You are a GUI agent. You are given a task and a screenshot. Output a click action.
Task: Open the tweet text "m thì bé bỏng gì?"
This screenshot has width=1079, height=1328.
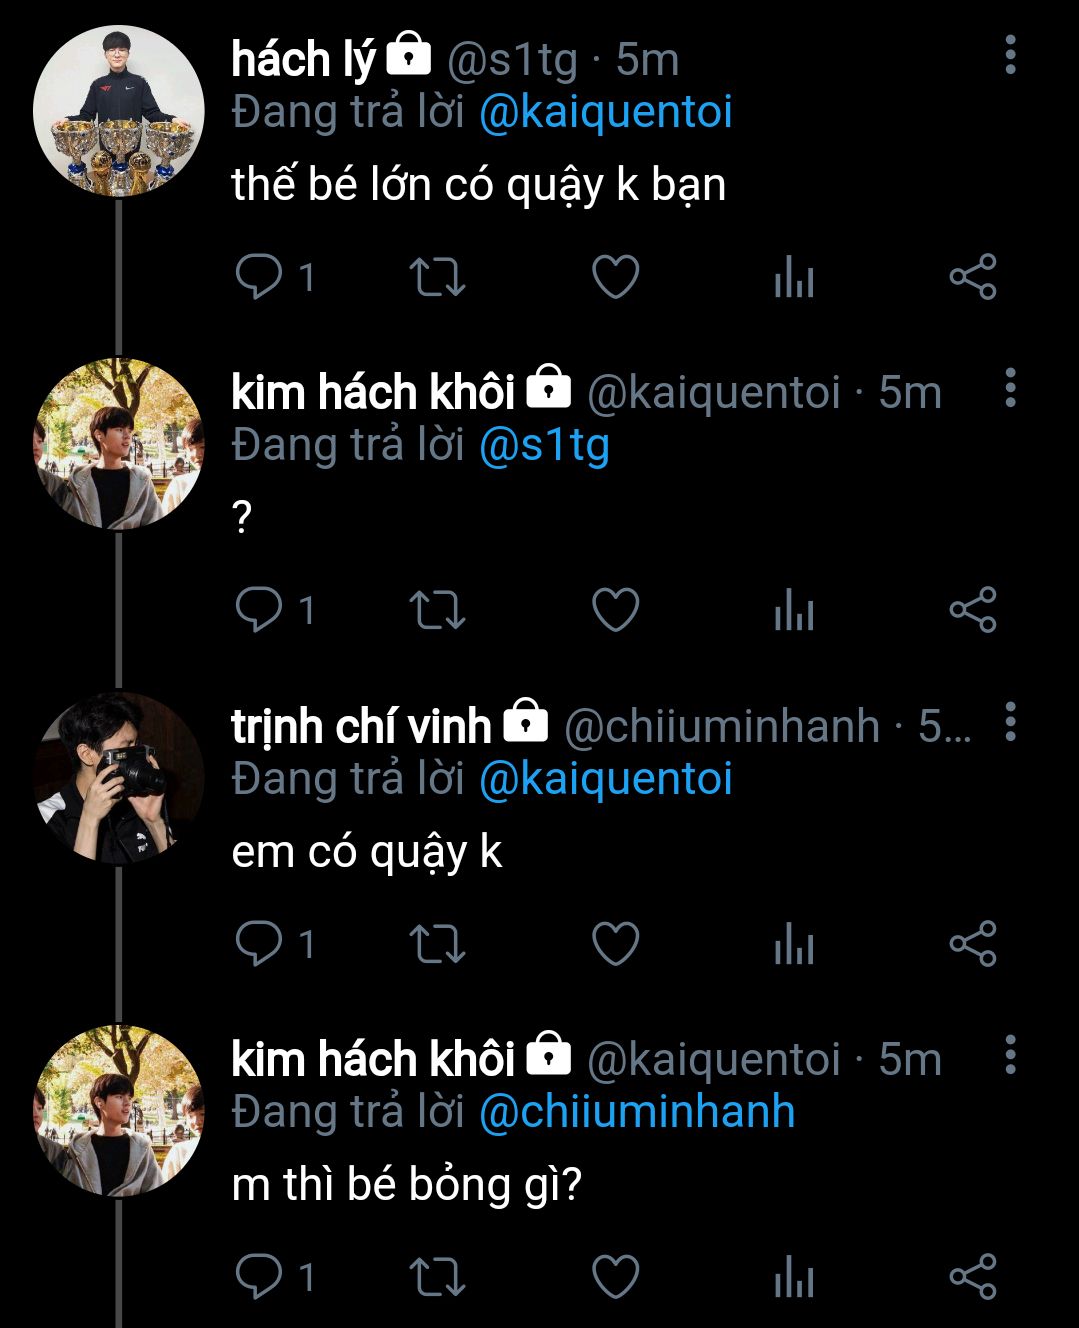pyautogui.click(x=406, y=1185)
